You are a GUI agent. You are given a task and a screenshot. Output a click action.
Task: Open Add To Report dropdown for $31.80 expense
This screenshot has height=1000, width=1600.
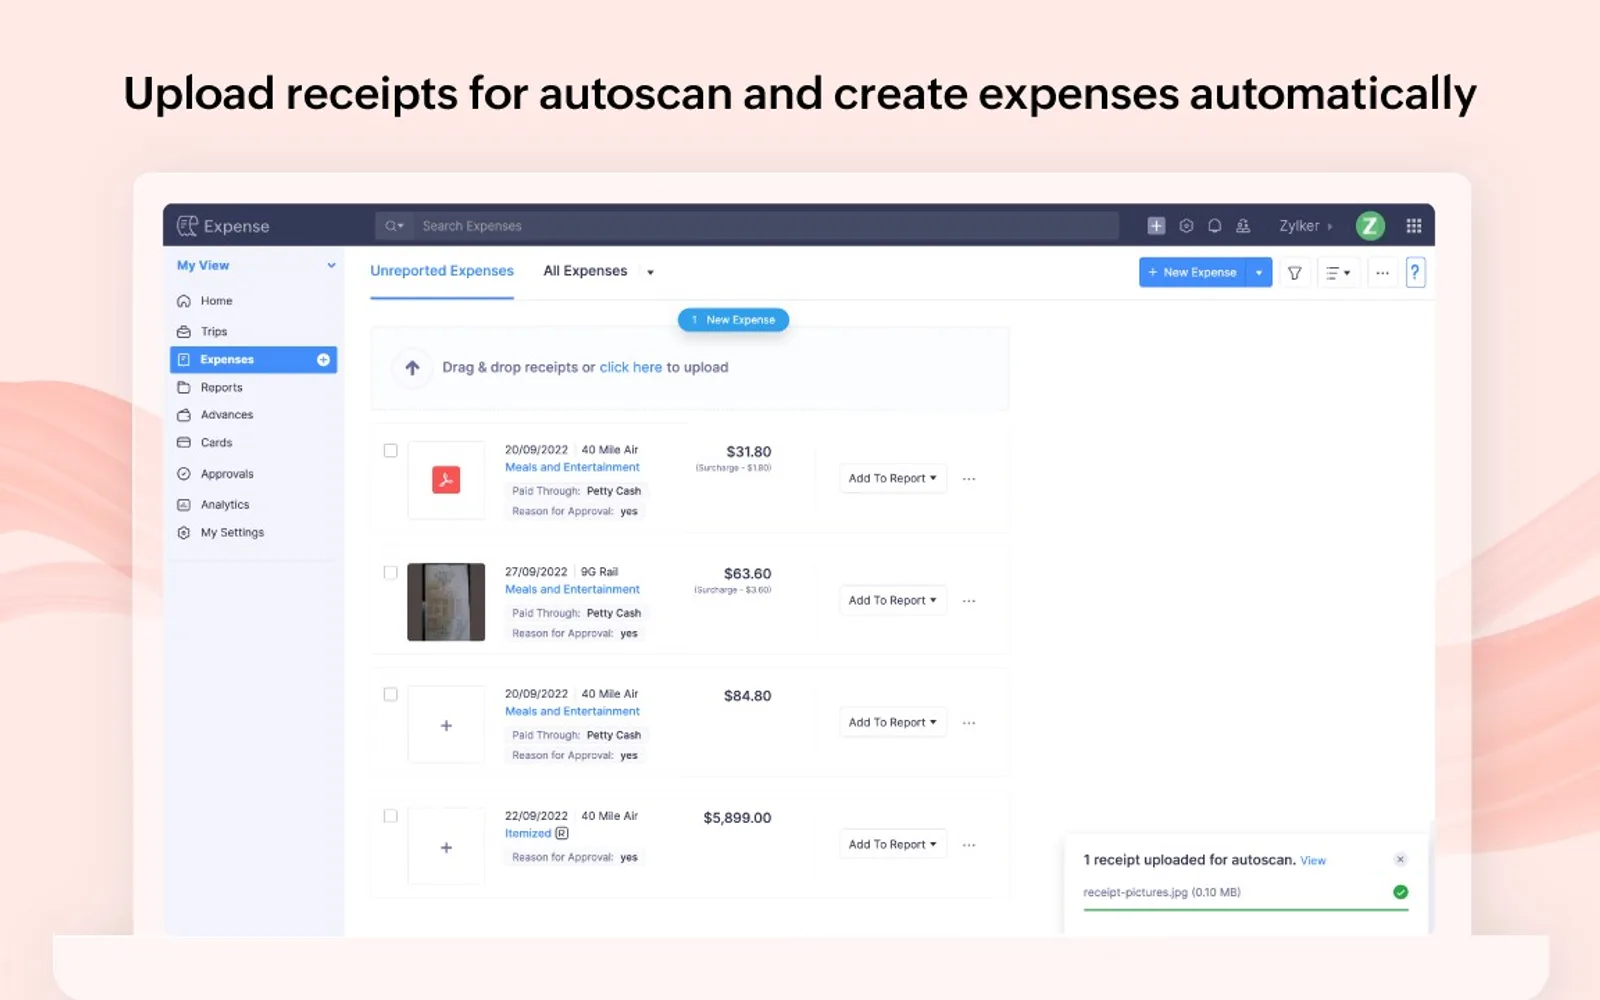[893, 479]
